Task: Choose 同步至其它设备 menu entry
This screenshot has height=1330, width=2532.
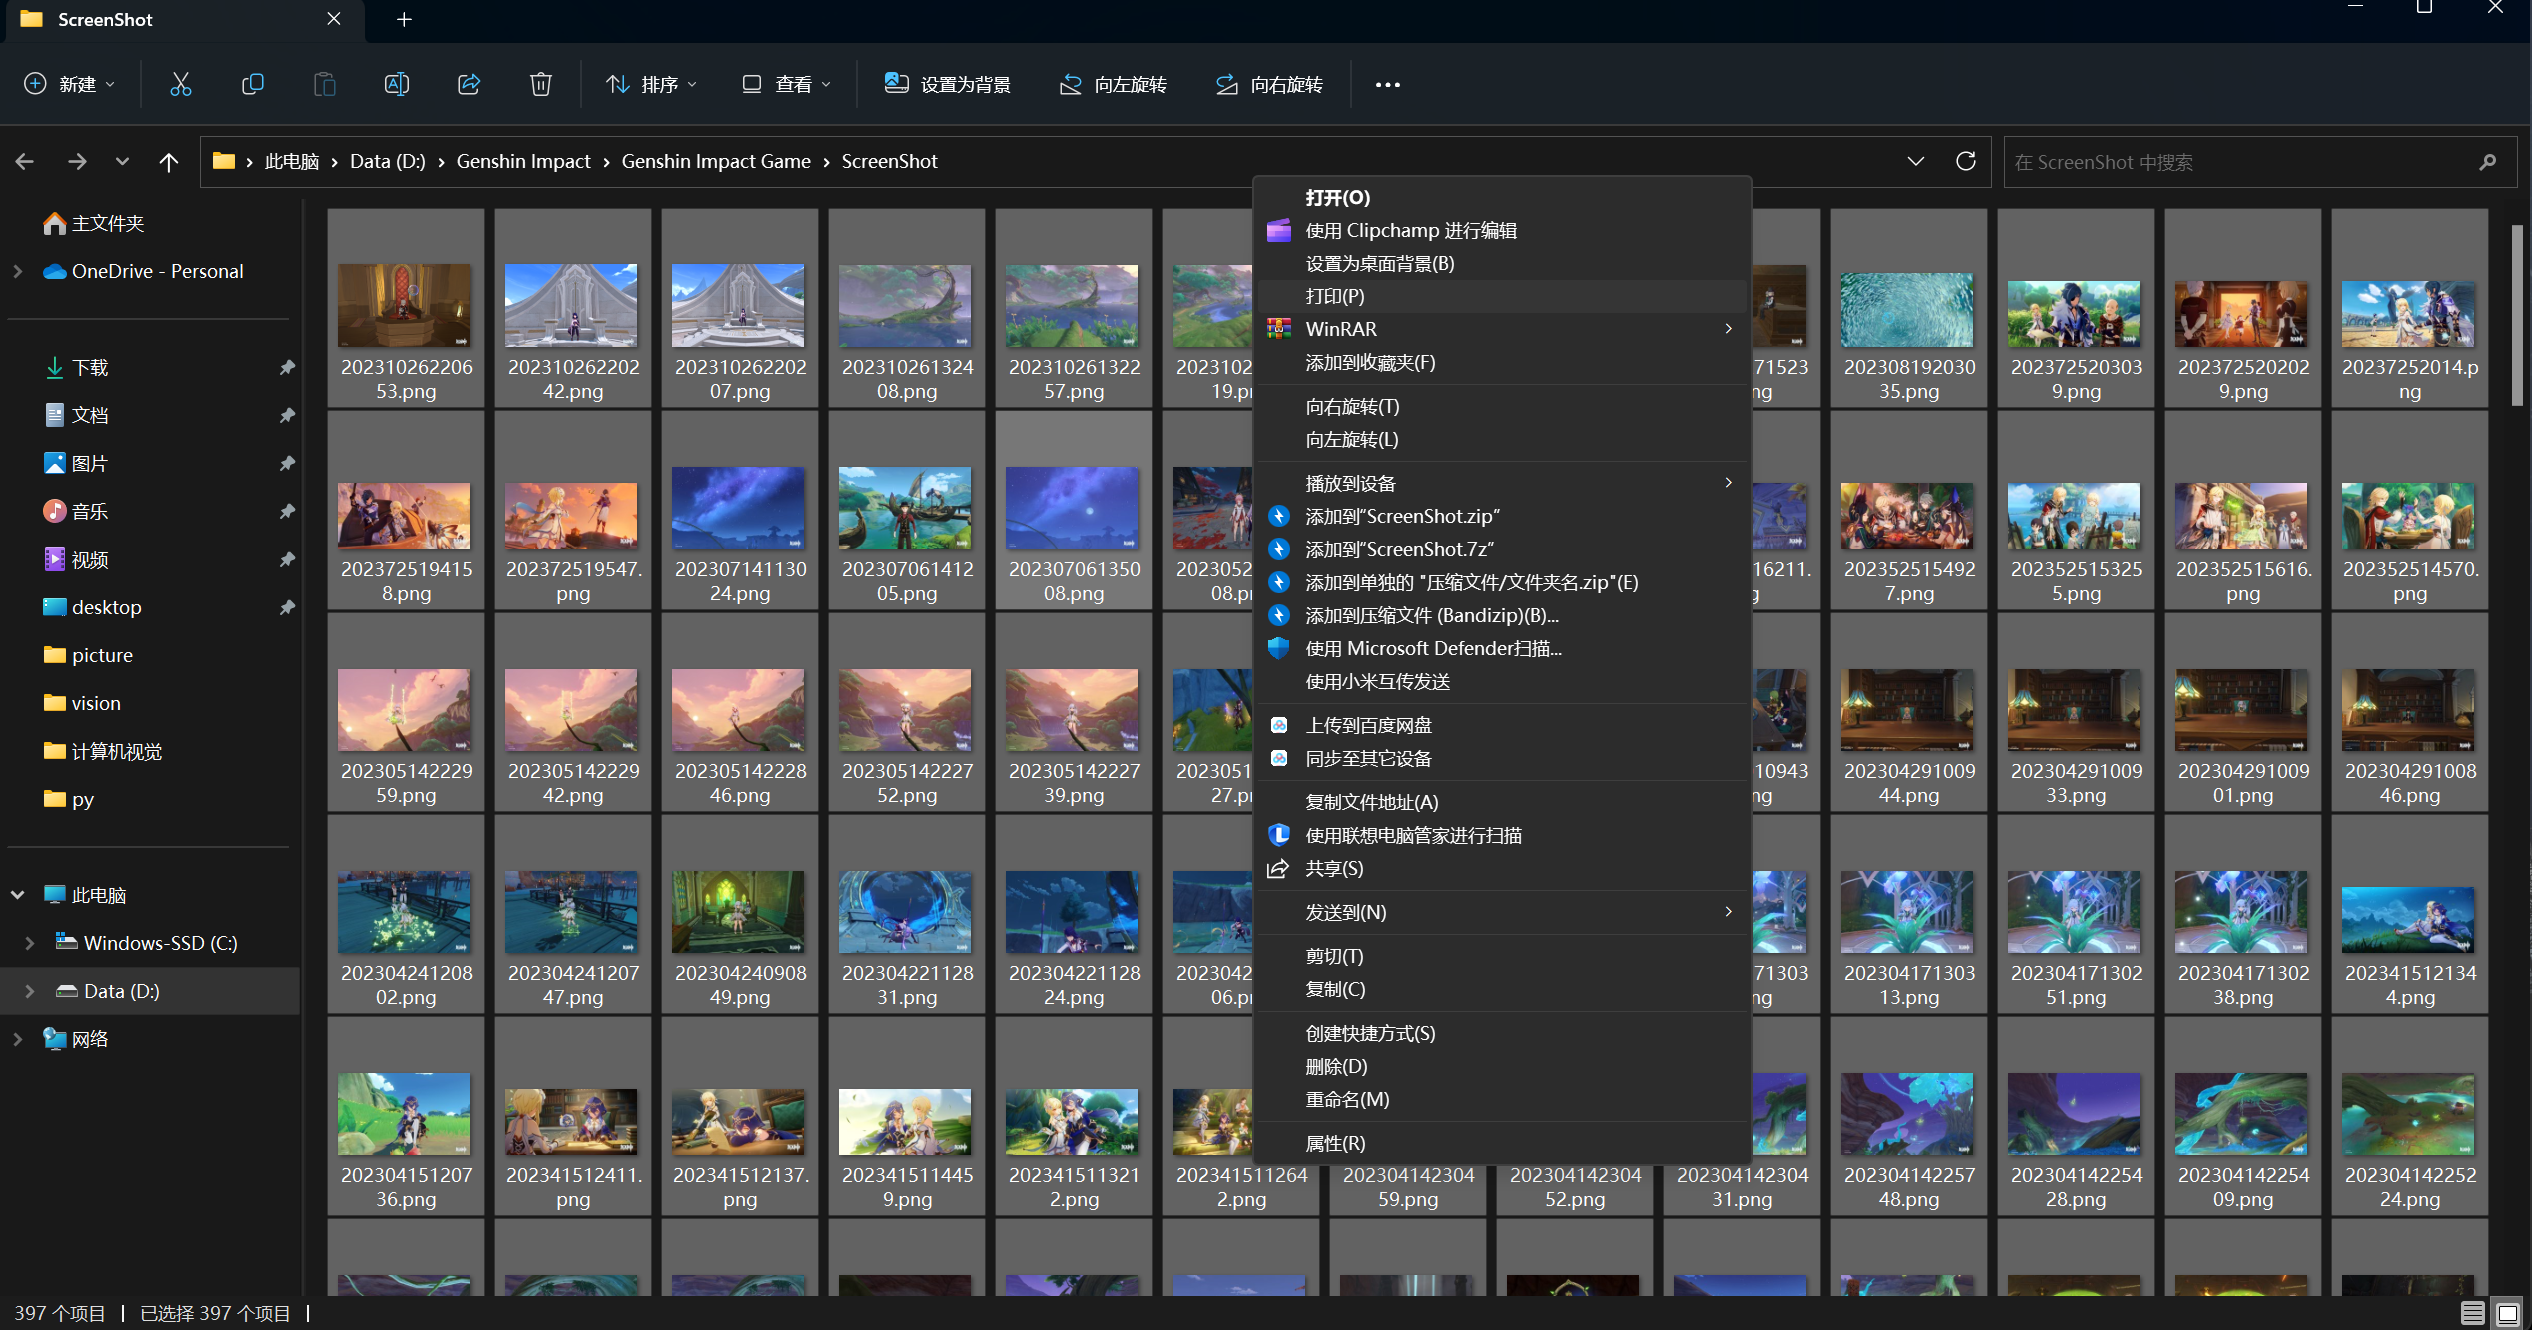Action: tap(1501, 758)
